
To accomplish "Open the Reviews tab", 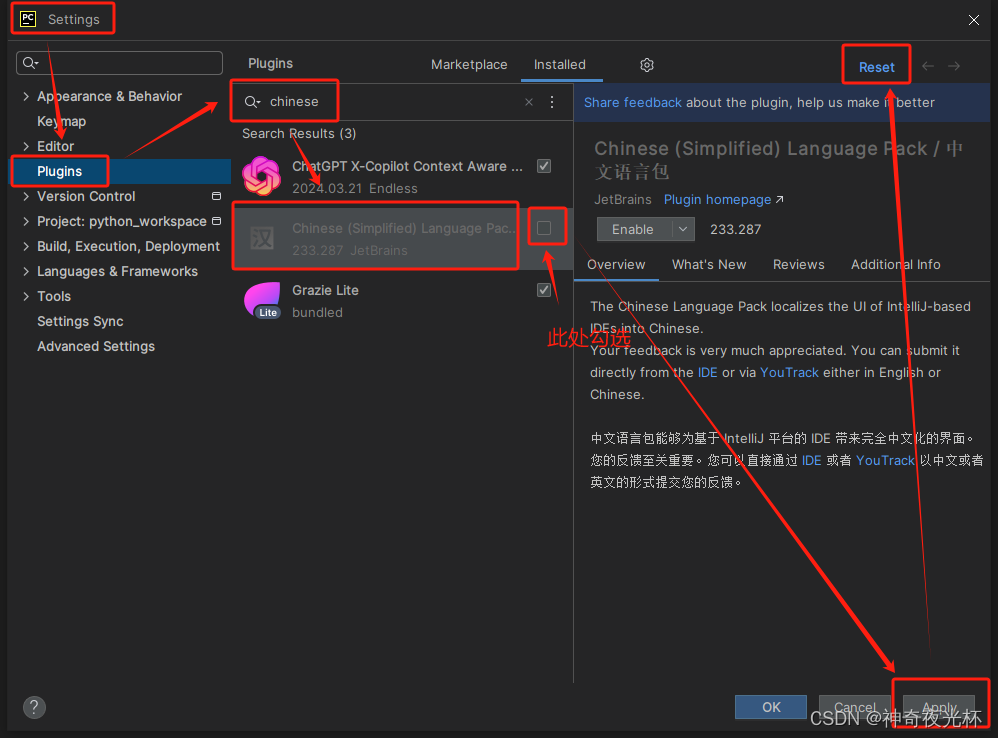I will (x=798, y=264).
